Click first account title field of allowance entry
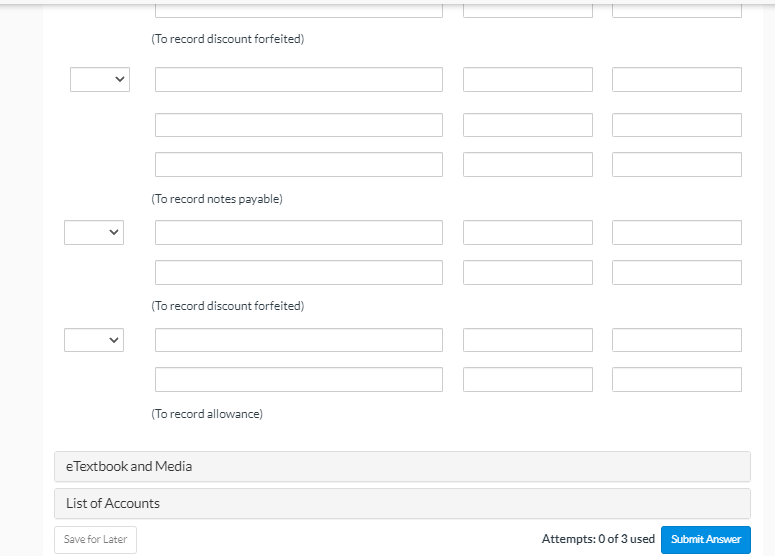Image resolution: width=775 pixels, height=556 pixels. [x=299, y=340]
